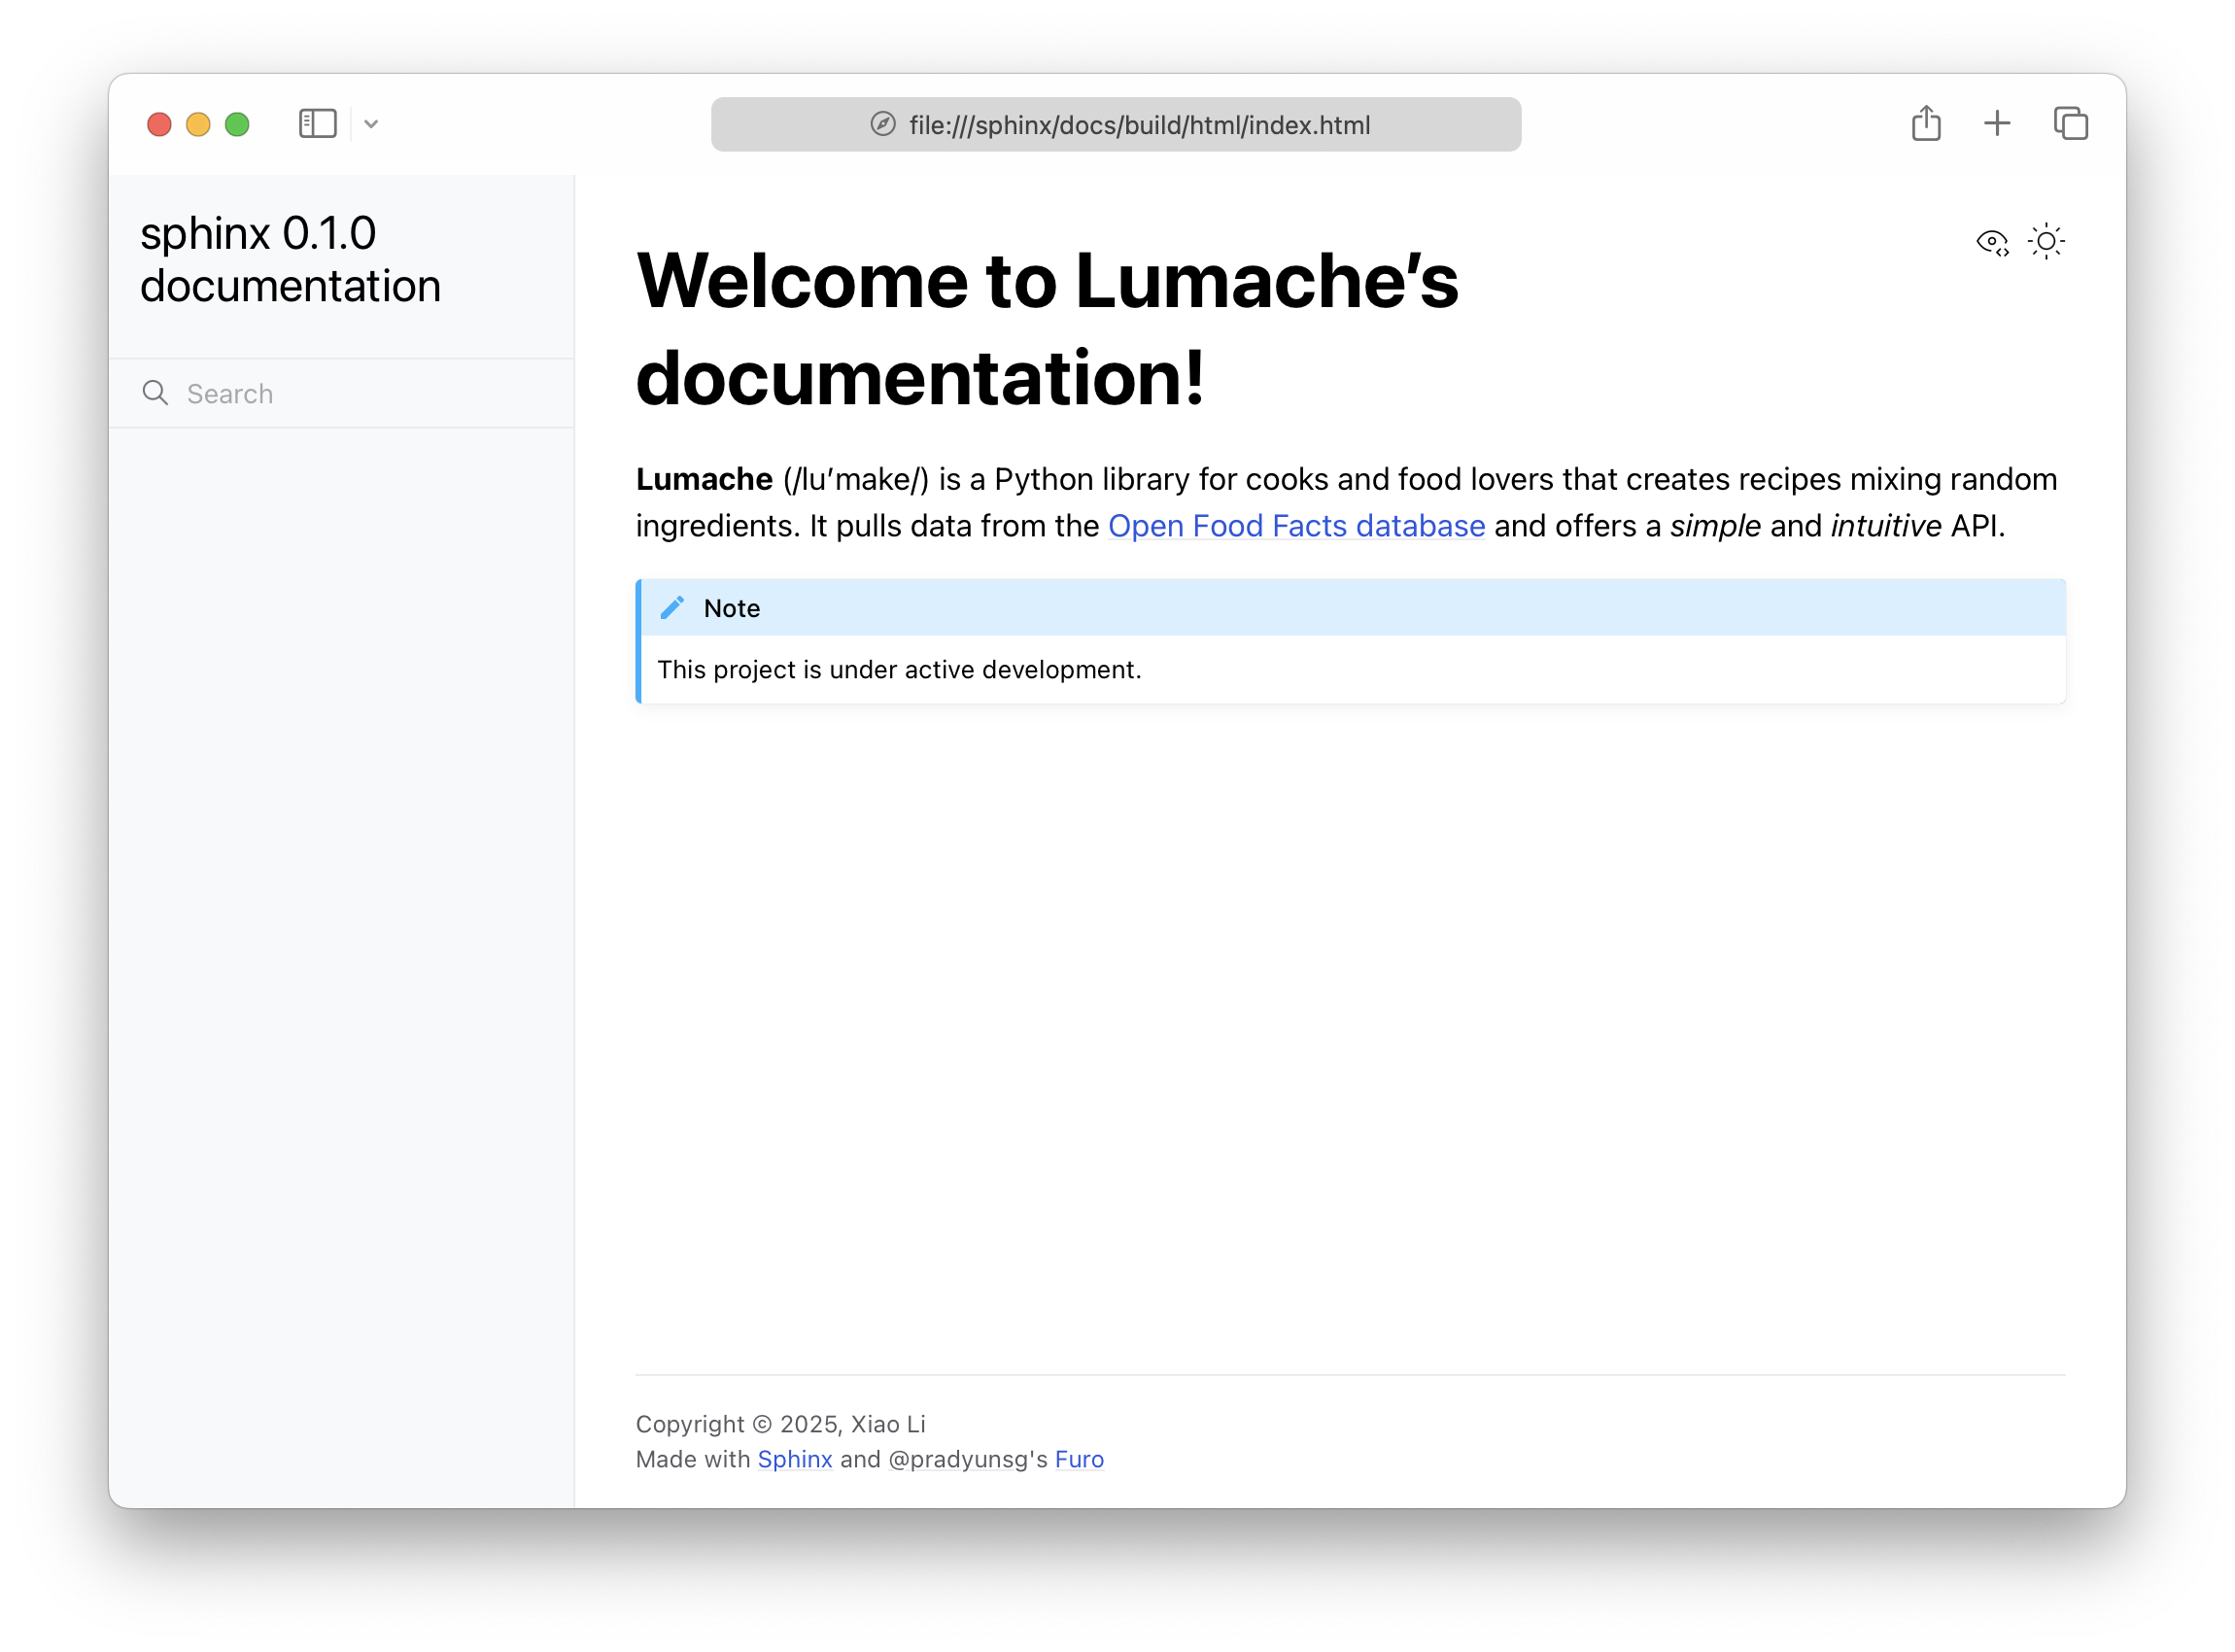Viewport: 2235px width, 1652px height.
Task: Open a new tab with plus icon
Action: 1997,124
